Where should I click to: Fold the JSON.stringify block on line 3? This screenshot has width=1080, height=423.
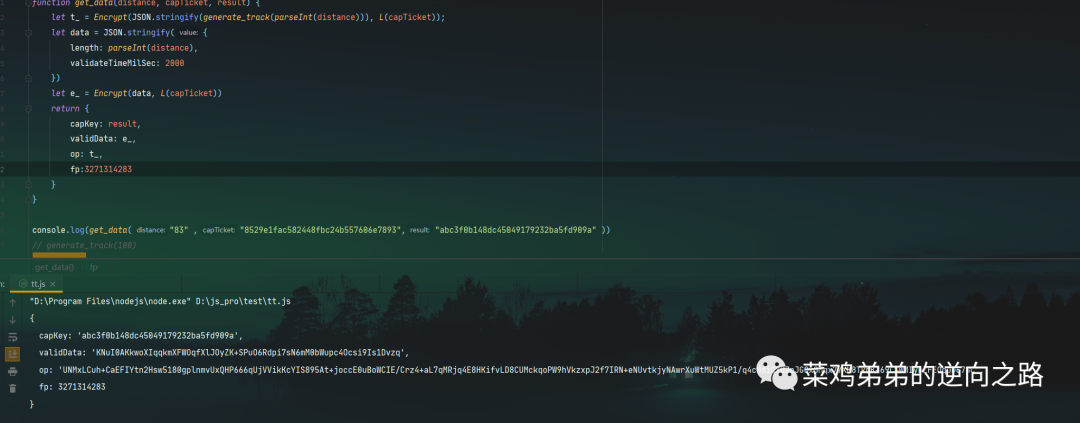(27, 33)
